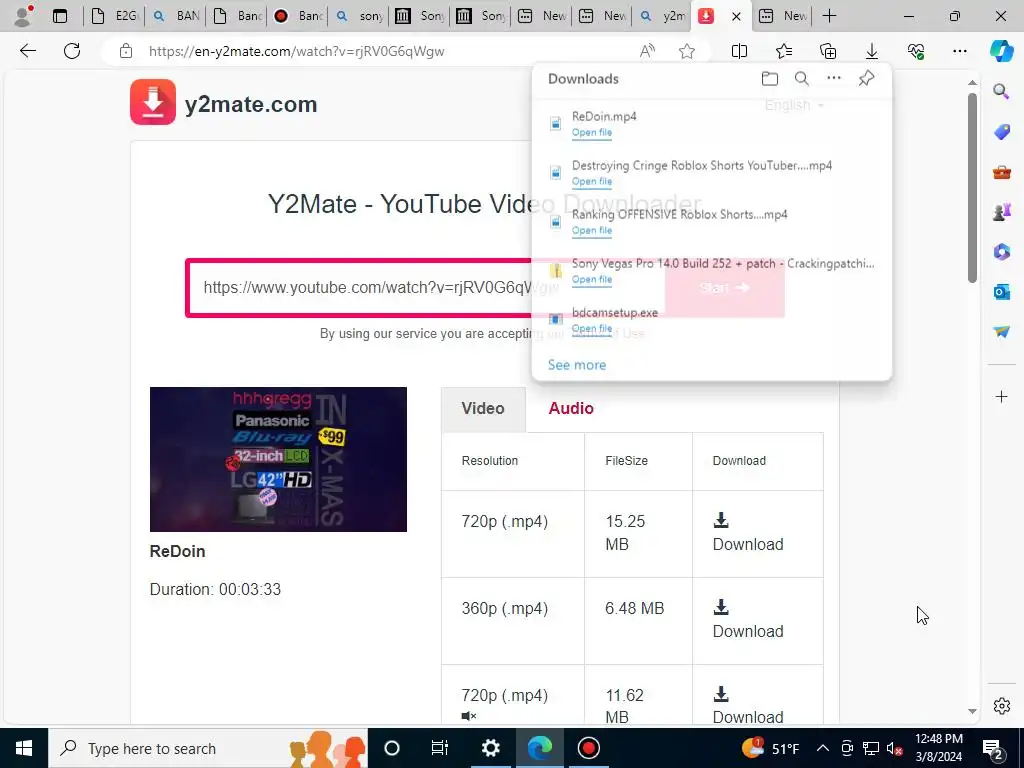This screenshot has height=768, width=1024.
Task: Open file link under Sony Vegas Pro
Action: click(x=592, y=280)
